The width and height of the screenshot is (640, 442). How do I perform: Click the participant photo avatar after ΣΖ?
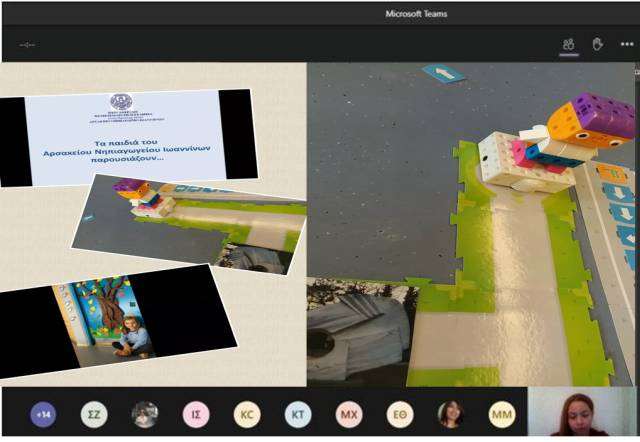pyautogui.click(x=145, y=414)
